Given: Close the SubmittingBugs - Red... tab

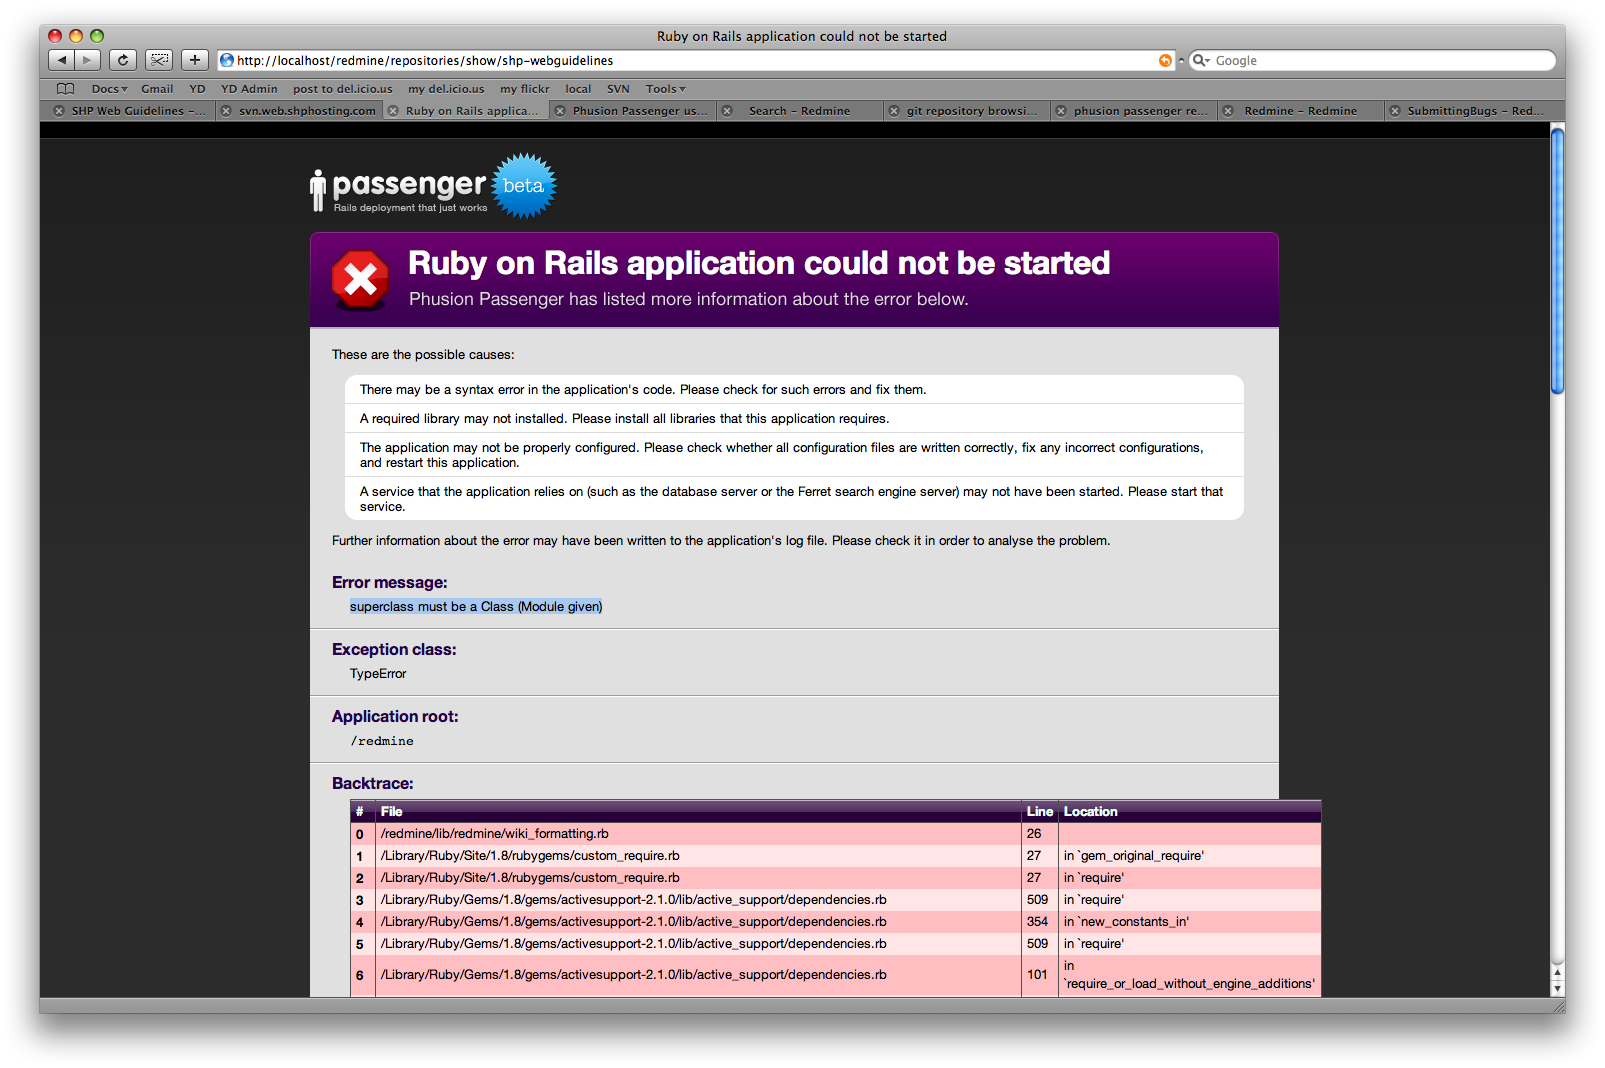Looking at the screenshot, I should (1395, 111).
